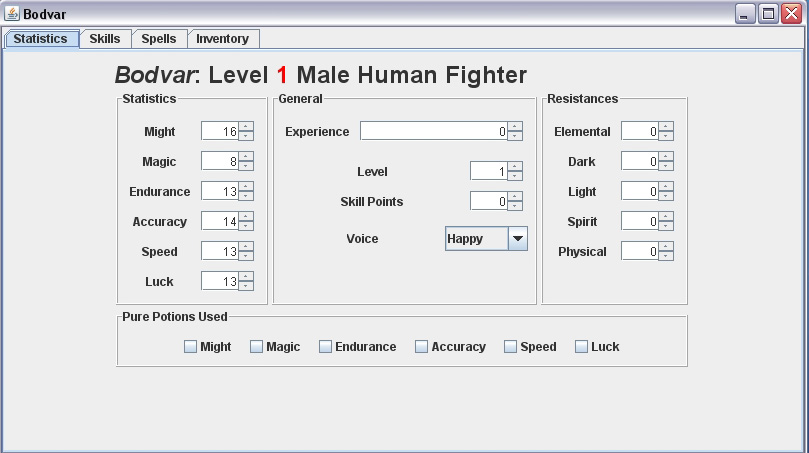Screen dimensions: 809x453
Task: Decrease Luck stat with down arrow
Action: (246, 285)
